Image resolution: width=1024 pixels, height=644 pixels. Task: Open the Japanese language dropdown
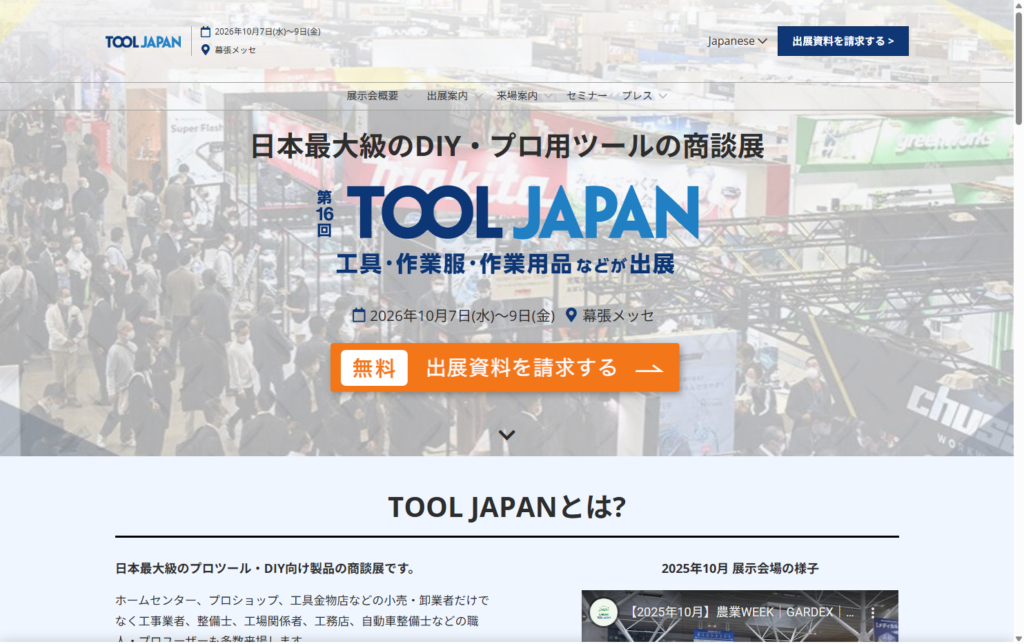tap(737, 41)
